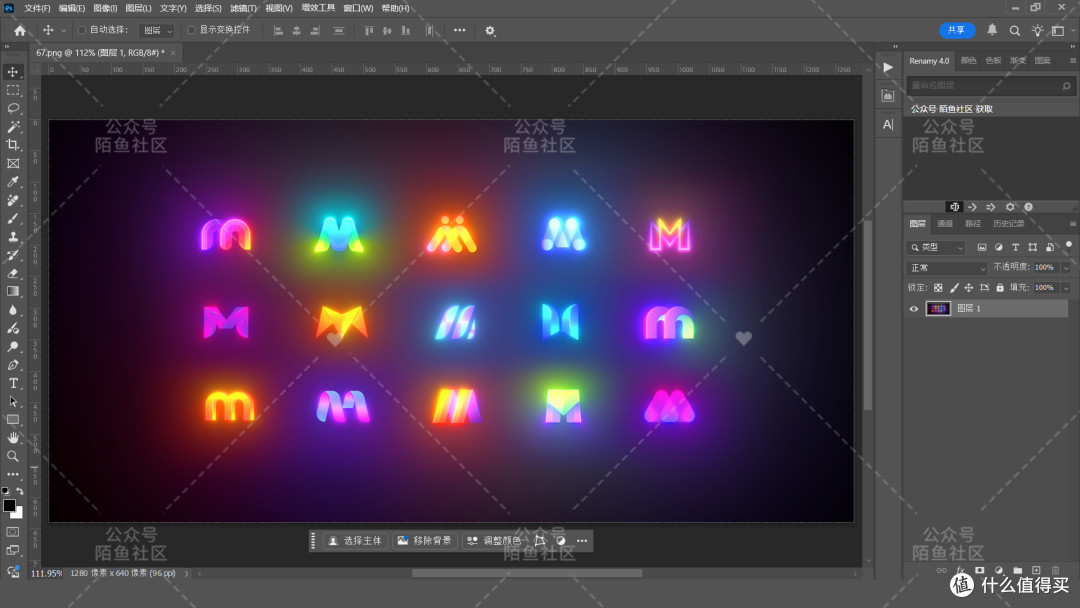Toggle lock all padlock icon
The image size is (1080, 608).
1000,288
